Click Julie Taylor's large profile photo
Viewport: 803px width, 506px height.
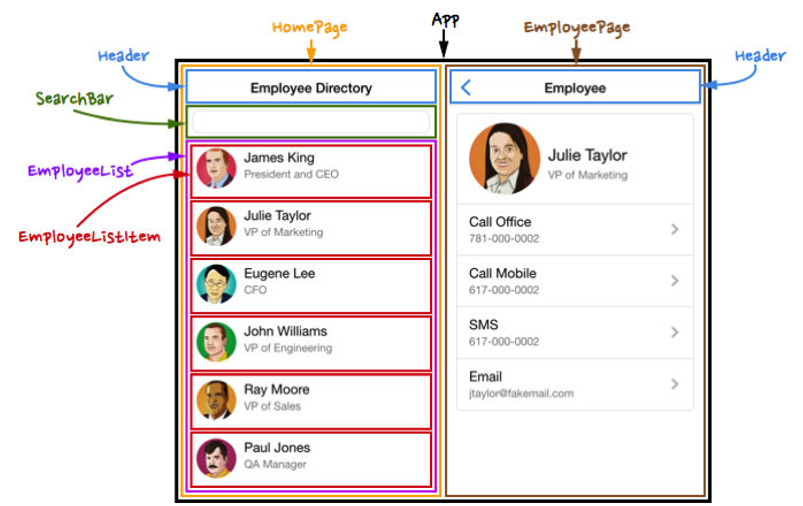point(504,158)
